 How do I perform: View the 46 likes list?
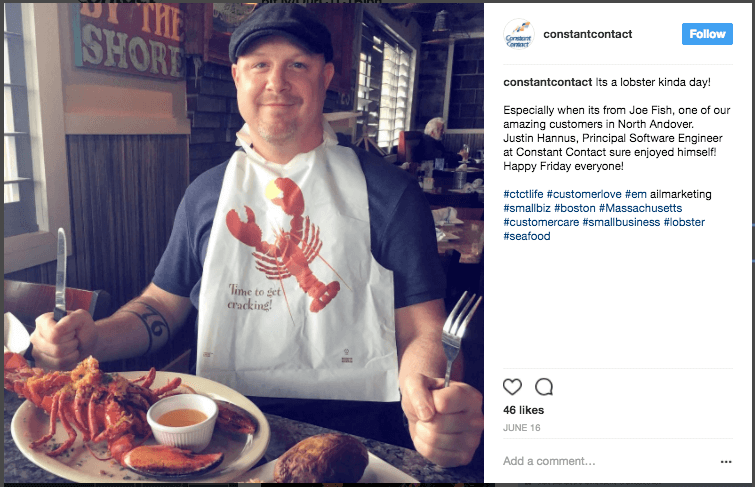[x=523, y=410]
